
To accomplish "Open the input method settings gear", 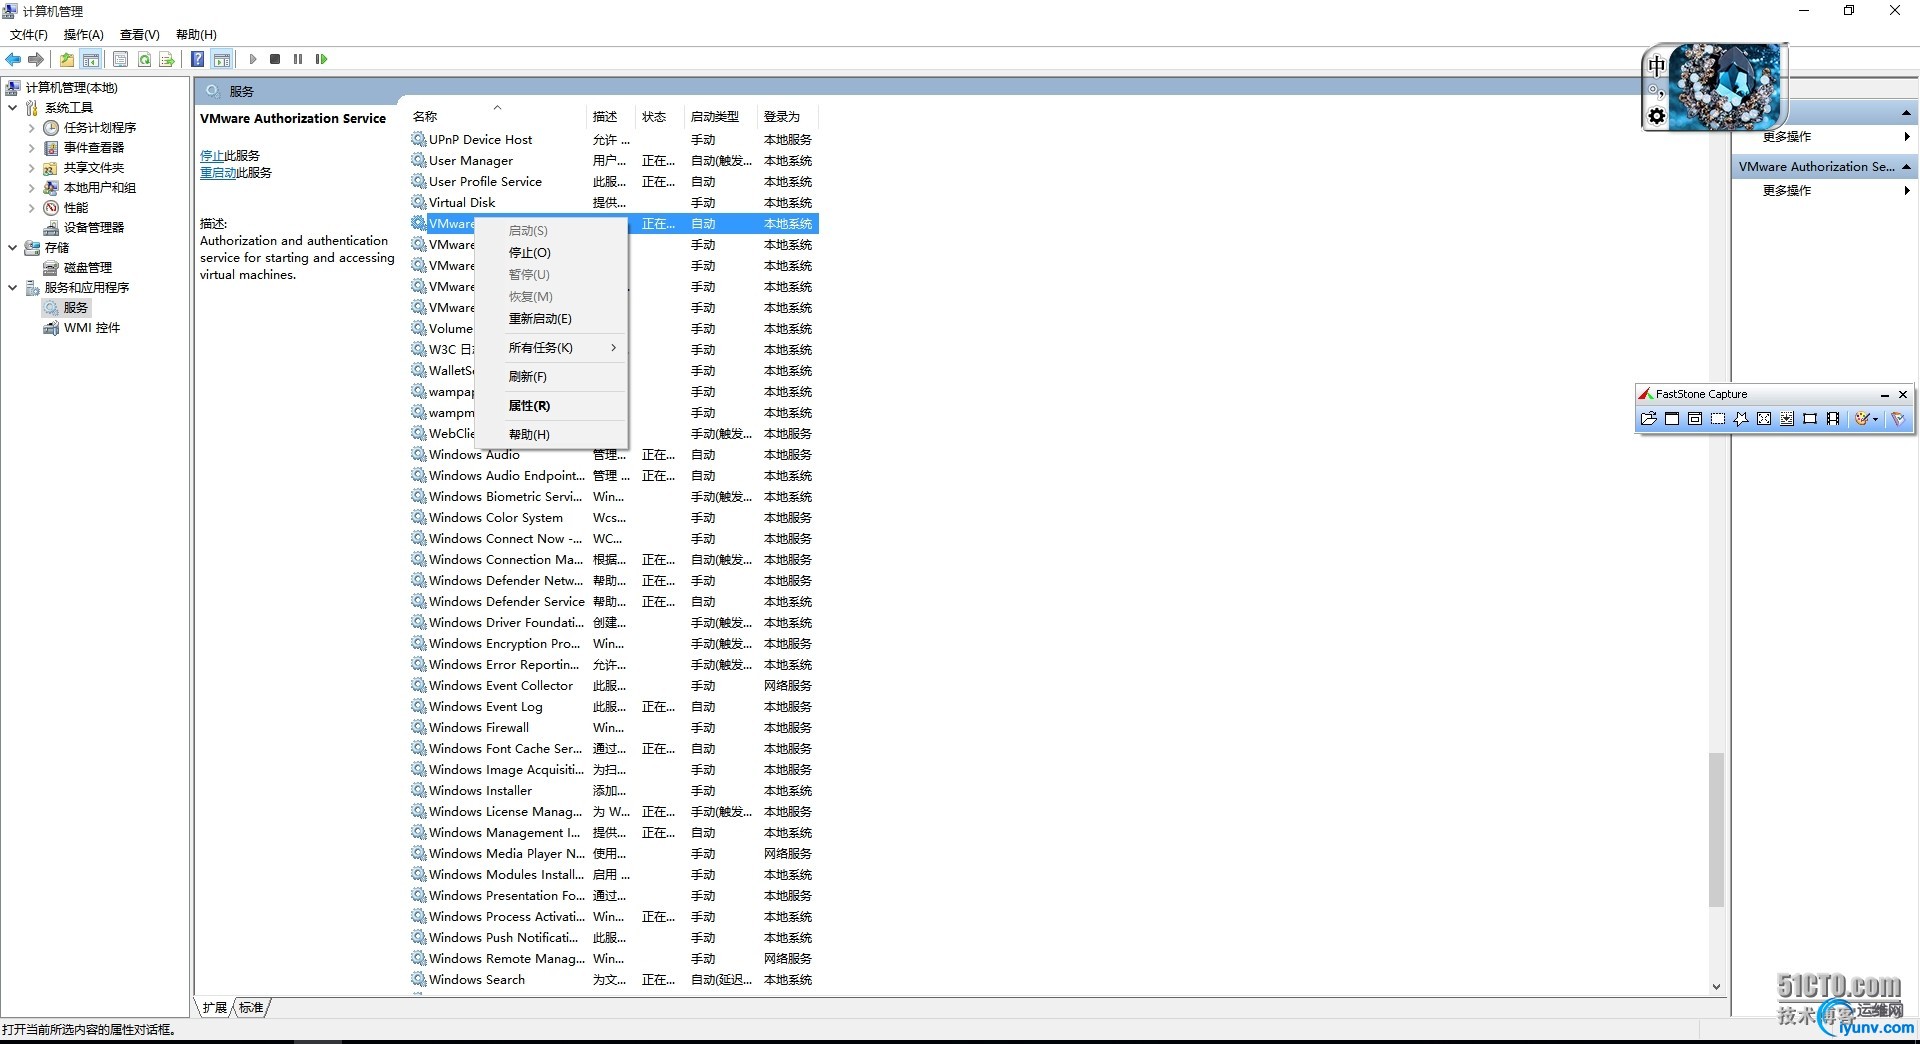I will (x=1657, y=117).
